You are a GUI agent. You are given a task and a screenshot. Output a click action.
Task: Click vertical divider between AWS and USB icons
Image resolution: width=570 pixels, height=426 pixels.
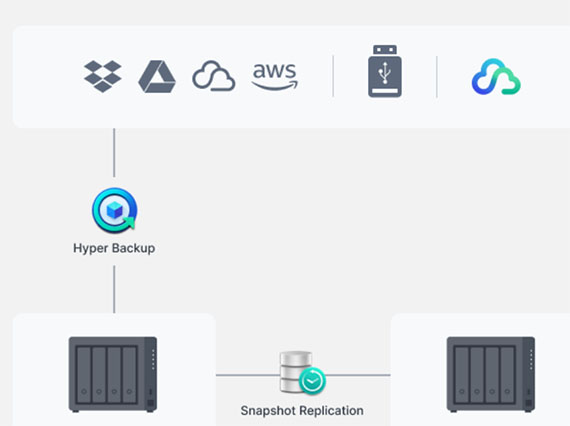pos(333,76)
